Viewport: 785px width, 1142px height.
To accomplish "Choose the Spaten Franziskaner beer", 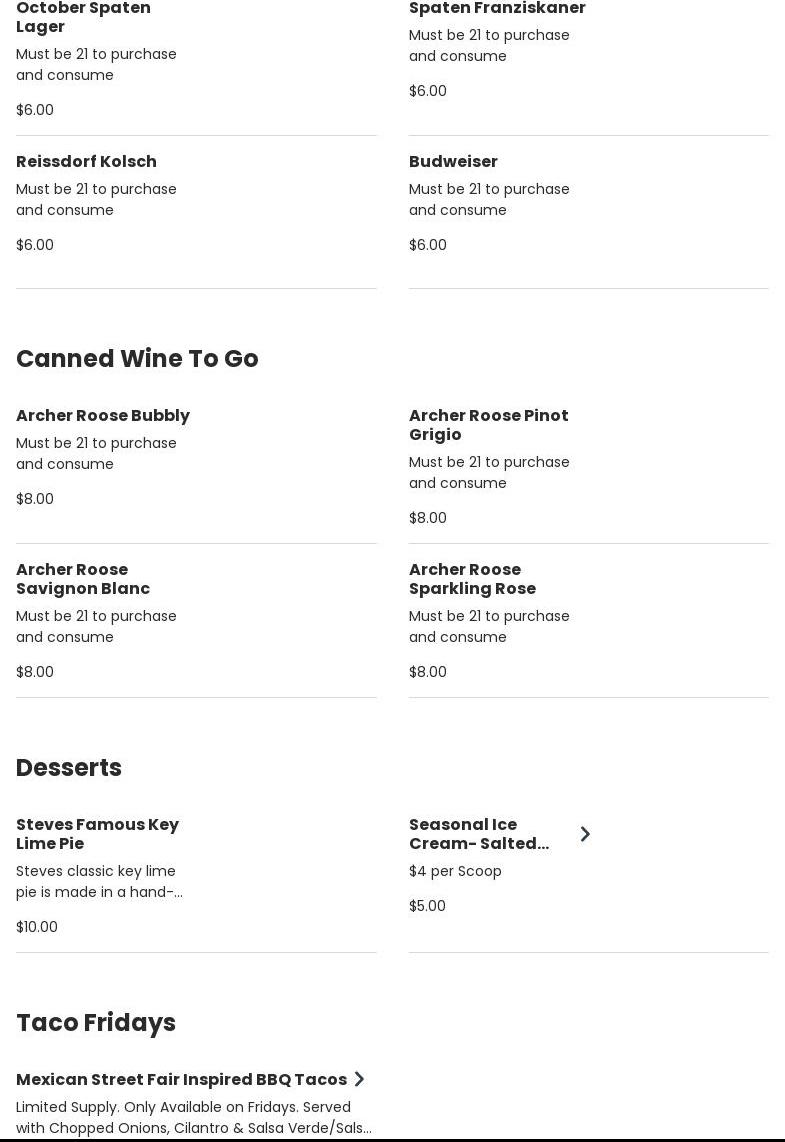I will click(497, 9).
